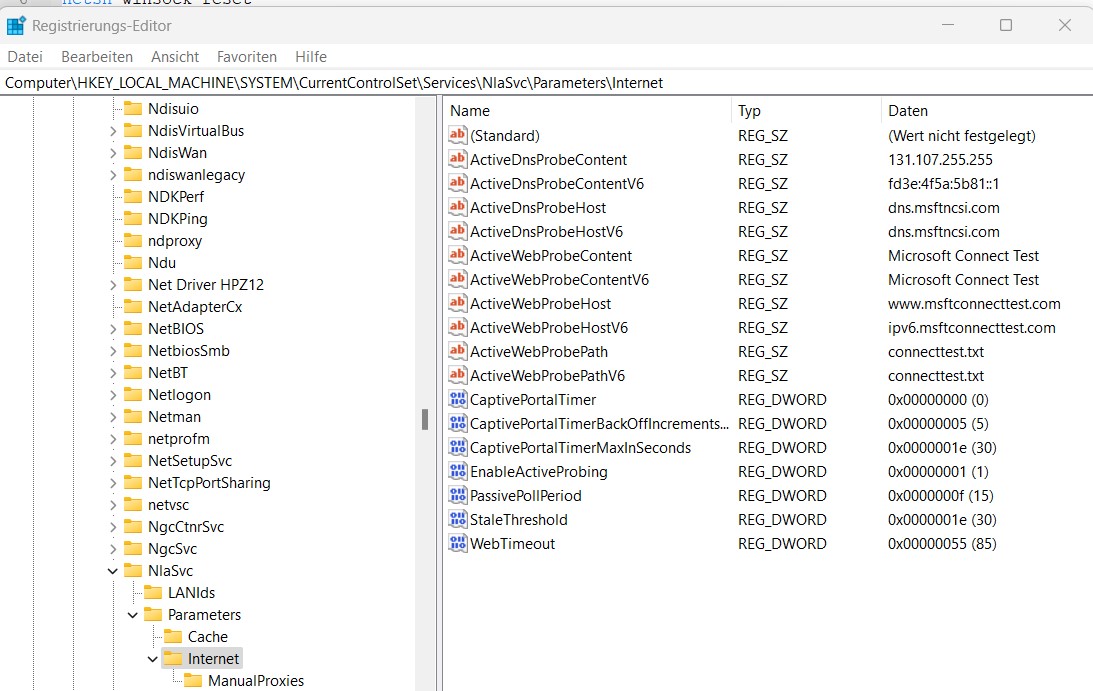Image resolution: width=1093 pixels, height=691 pixels.
Task: Click the data cell 131.107.255.255
Action: pos(940,160)
